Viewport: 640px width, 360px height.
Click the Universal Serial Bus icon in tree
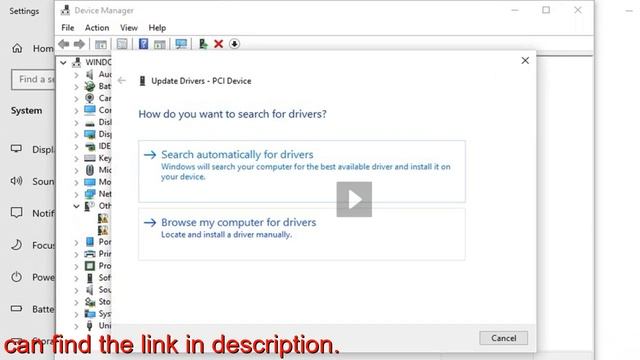pos(90,325)
